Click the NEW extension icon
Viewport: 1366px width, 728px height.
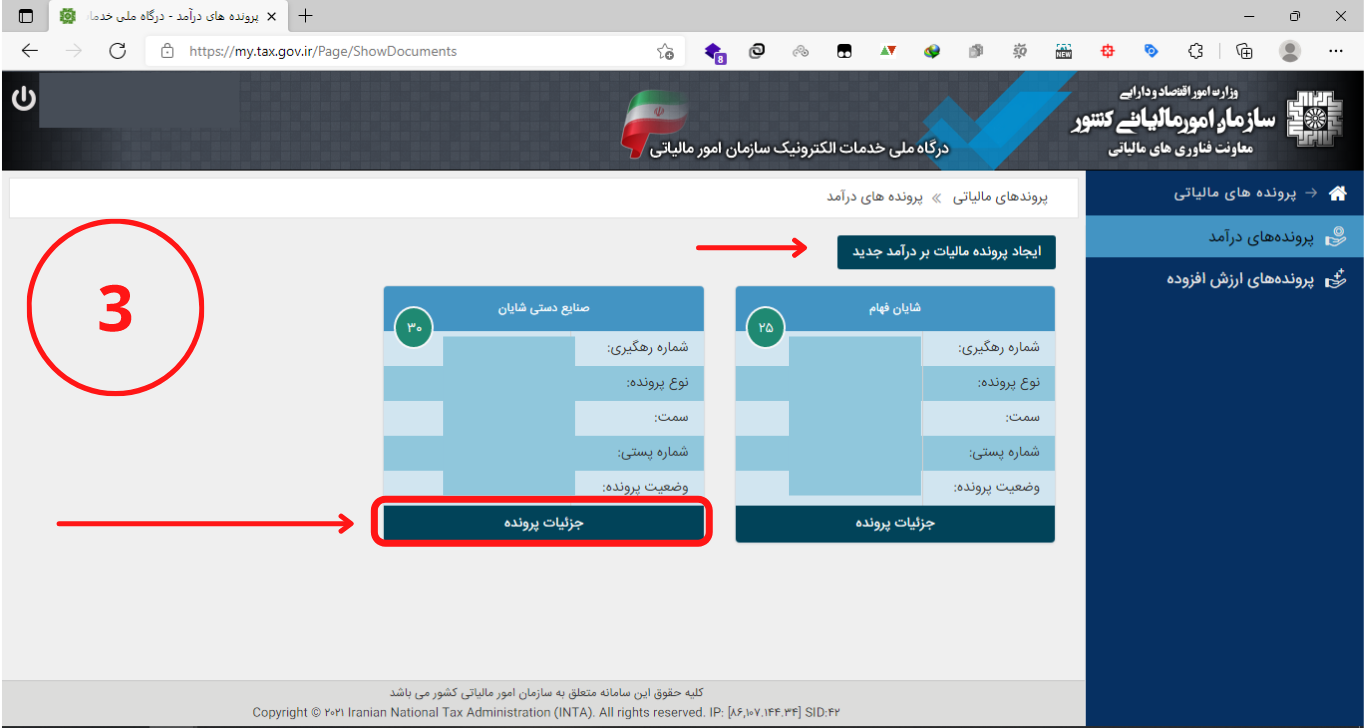coord(1063,51)
